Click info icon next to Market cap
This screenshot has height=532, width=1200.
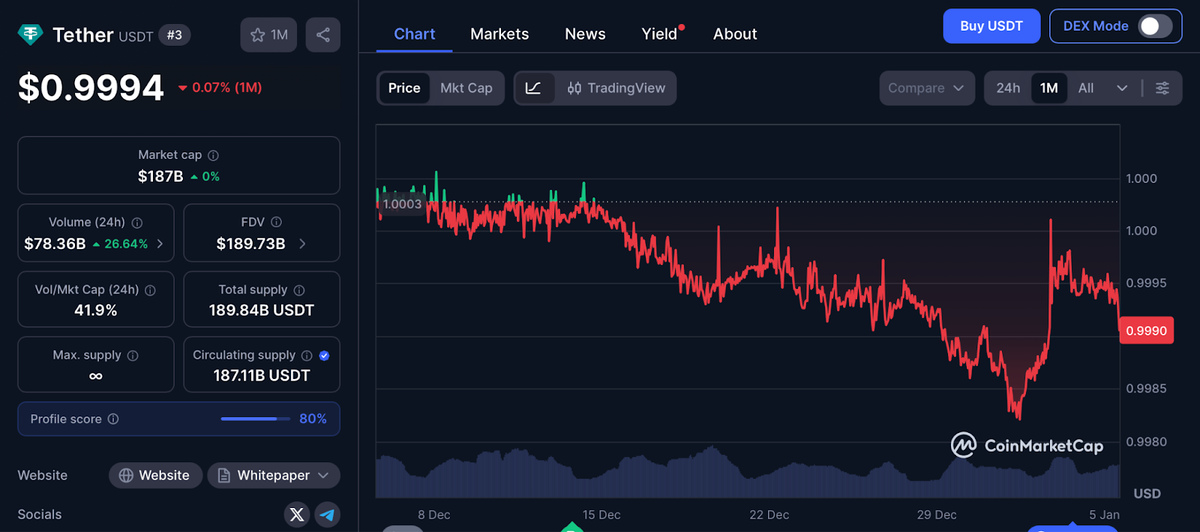coord(214,156)
